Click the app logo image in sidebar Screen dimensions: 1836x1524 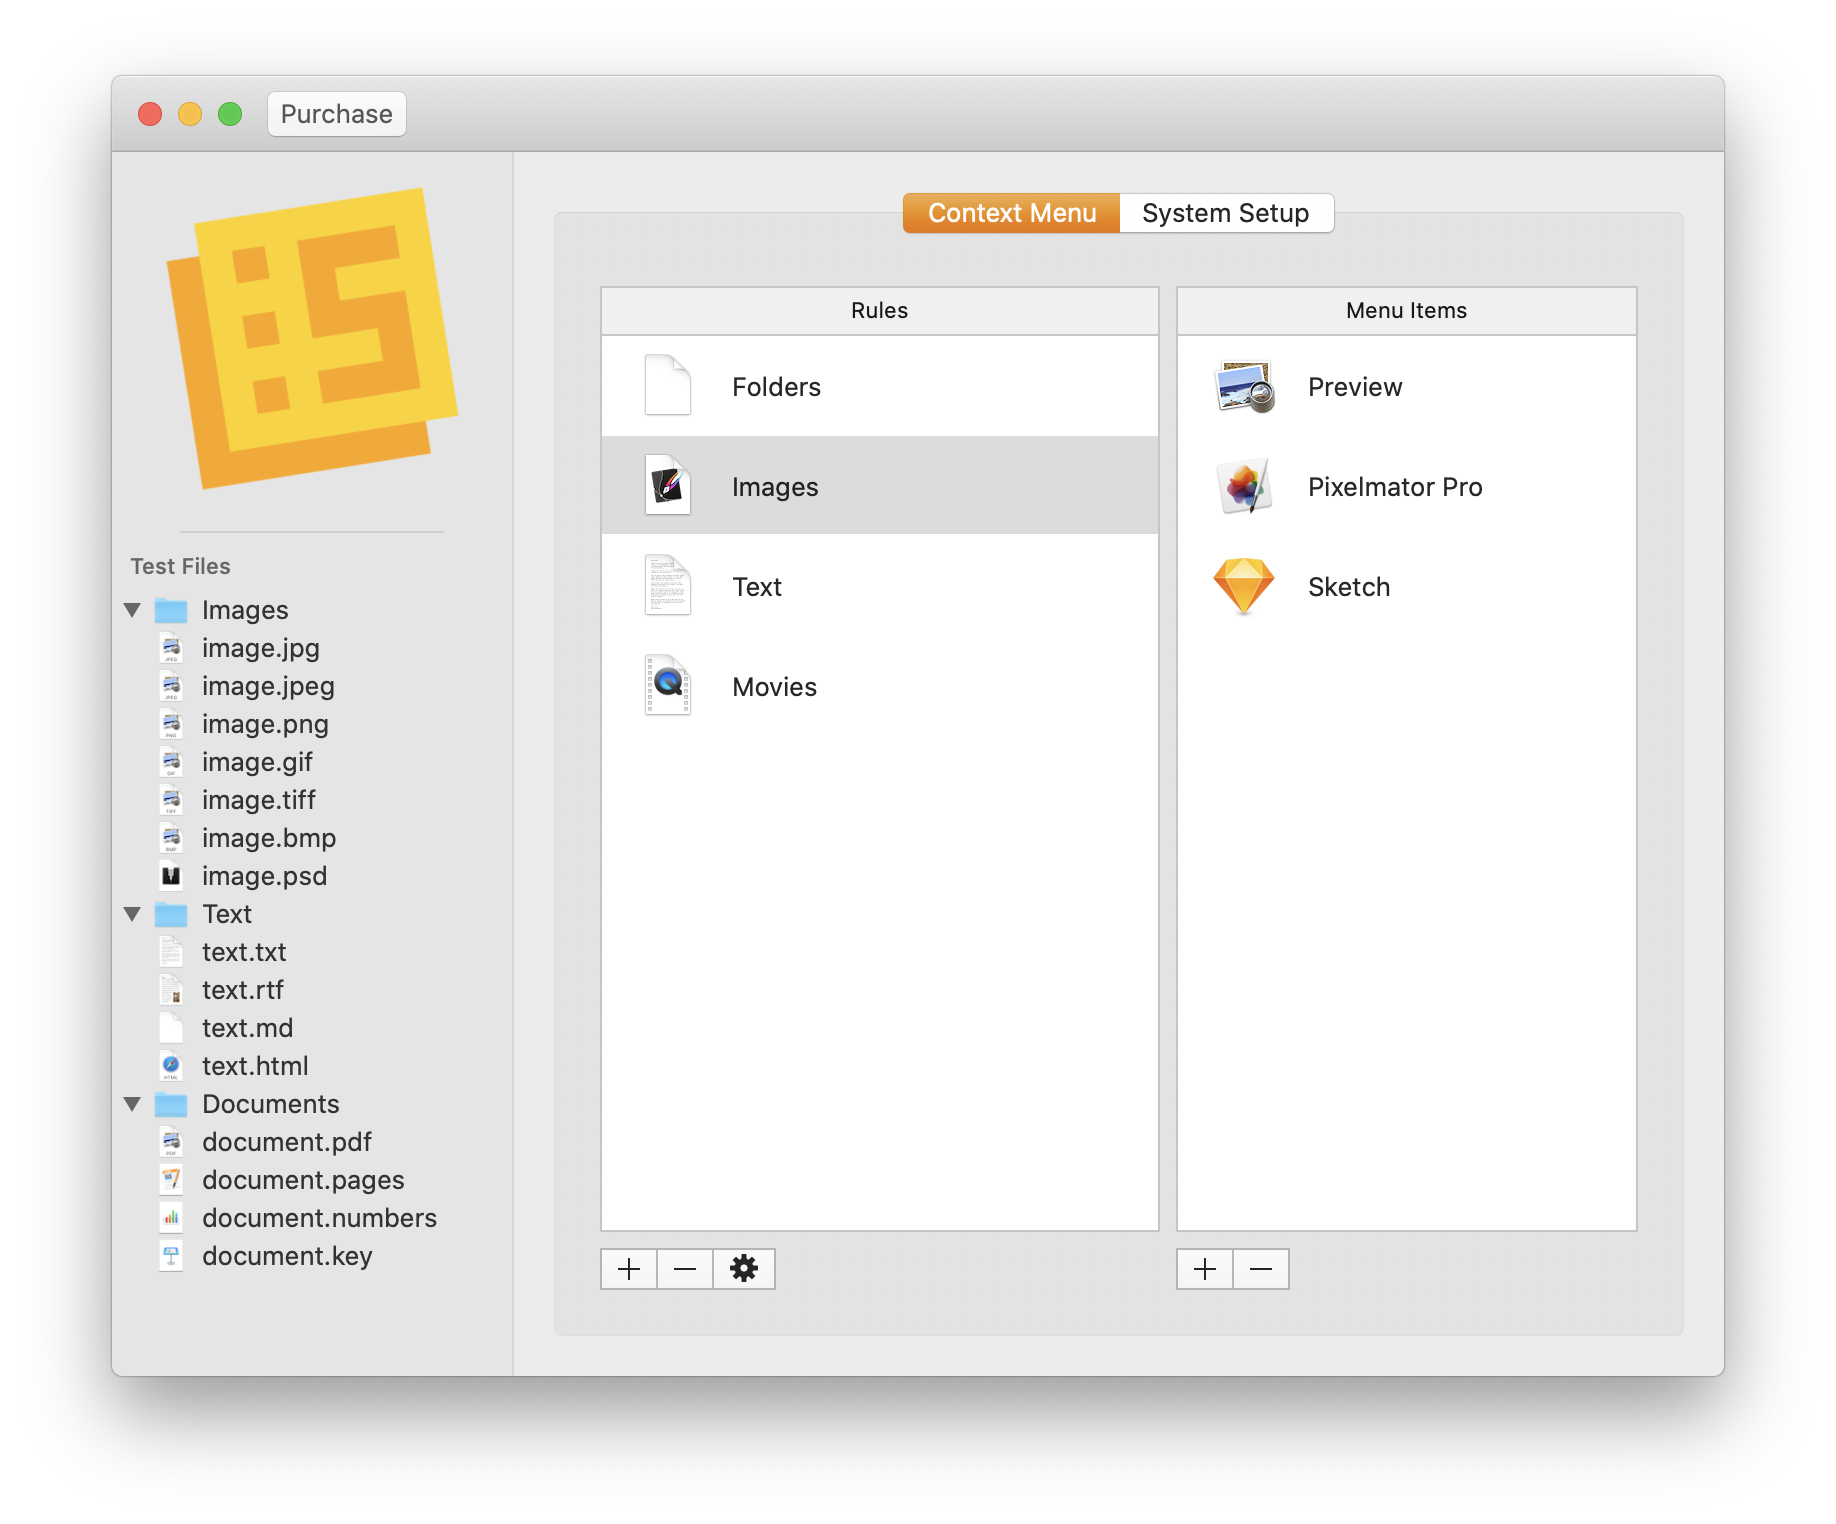tap(312, 338)
